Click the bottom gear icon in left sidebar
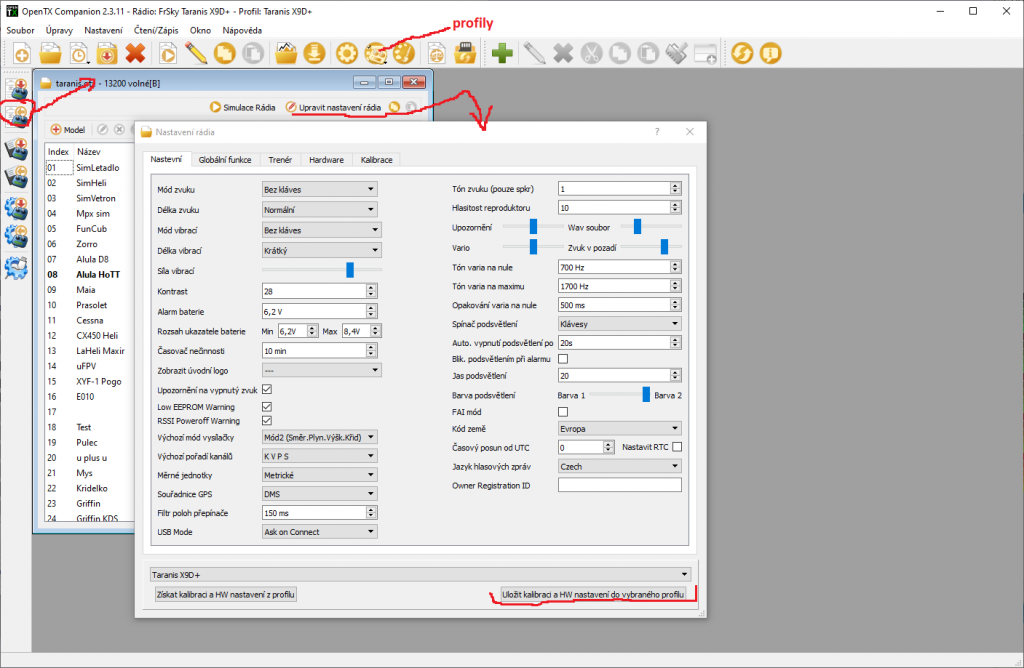 16,267
